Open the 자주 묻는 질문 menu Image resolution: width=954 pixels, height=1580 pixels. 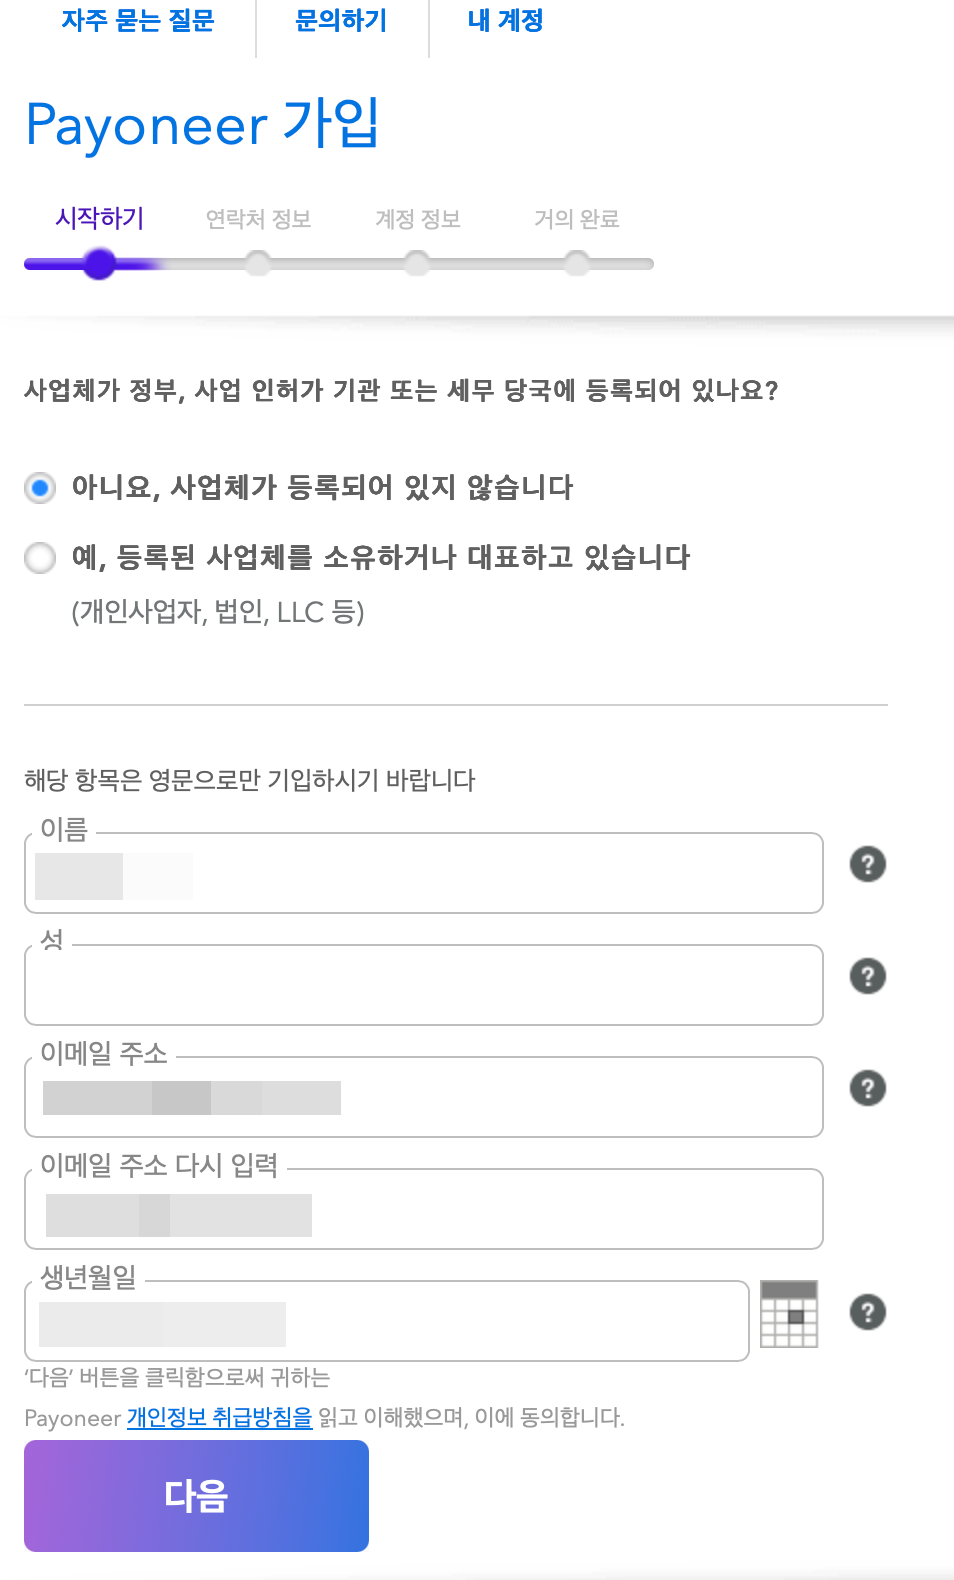point(138,20)
